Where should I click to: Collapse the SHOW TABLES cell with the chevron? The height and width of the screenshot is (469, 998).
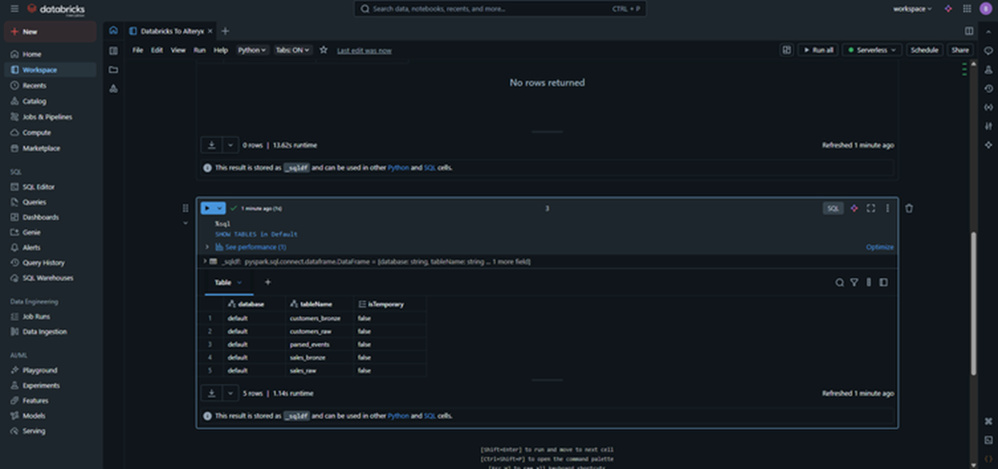[x=185, y=223]
